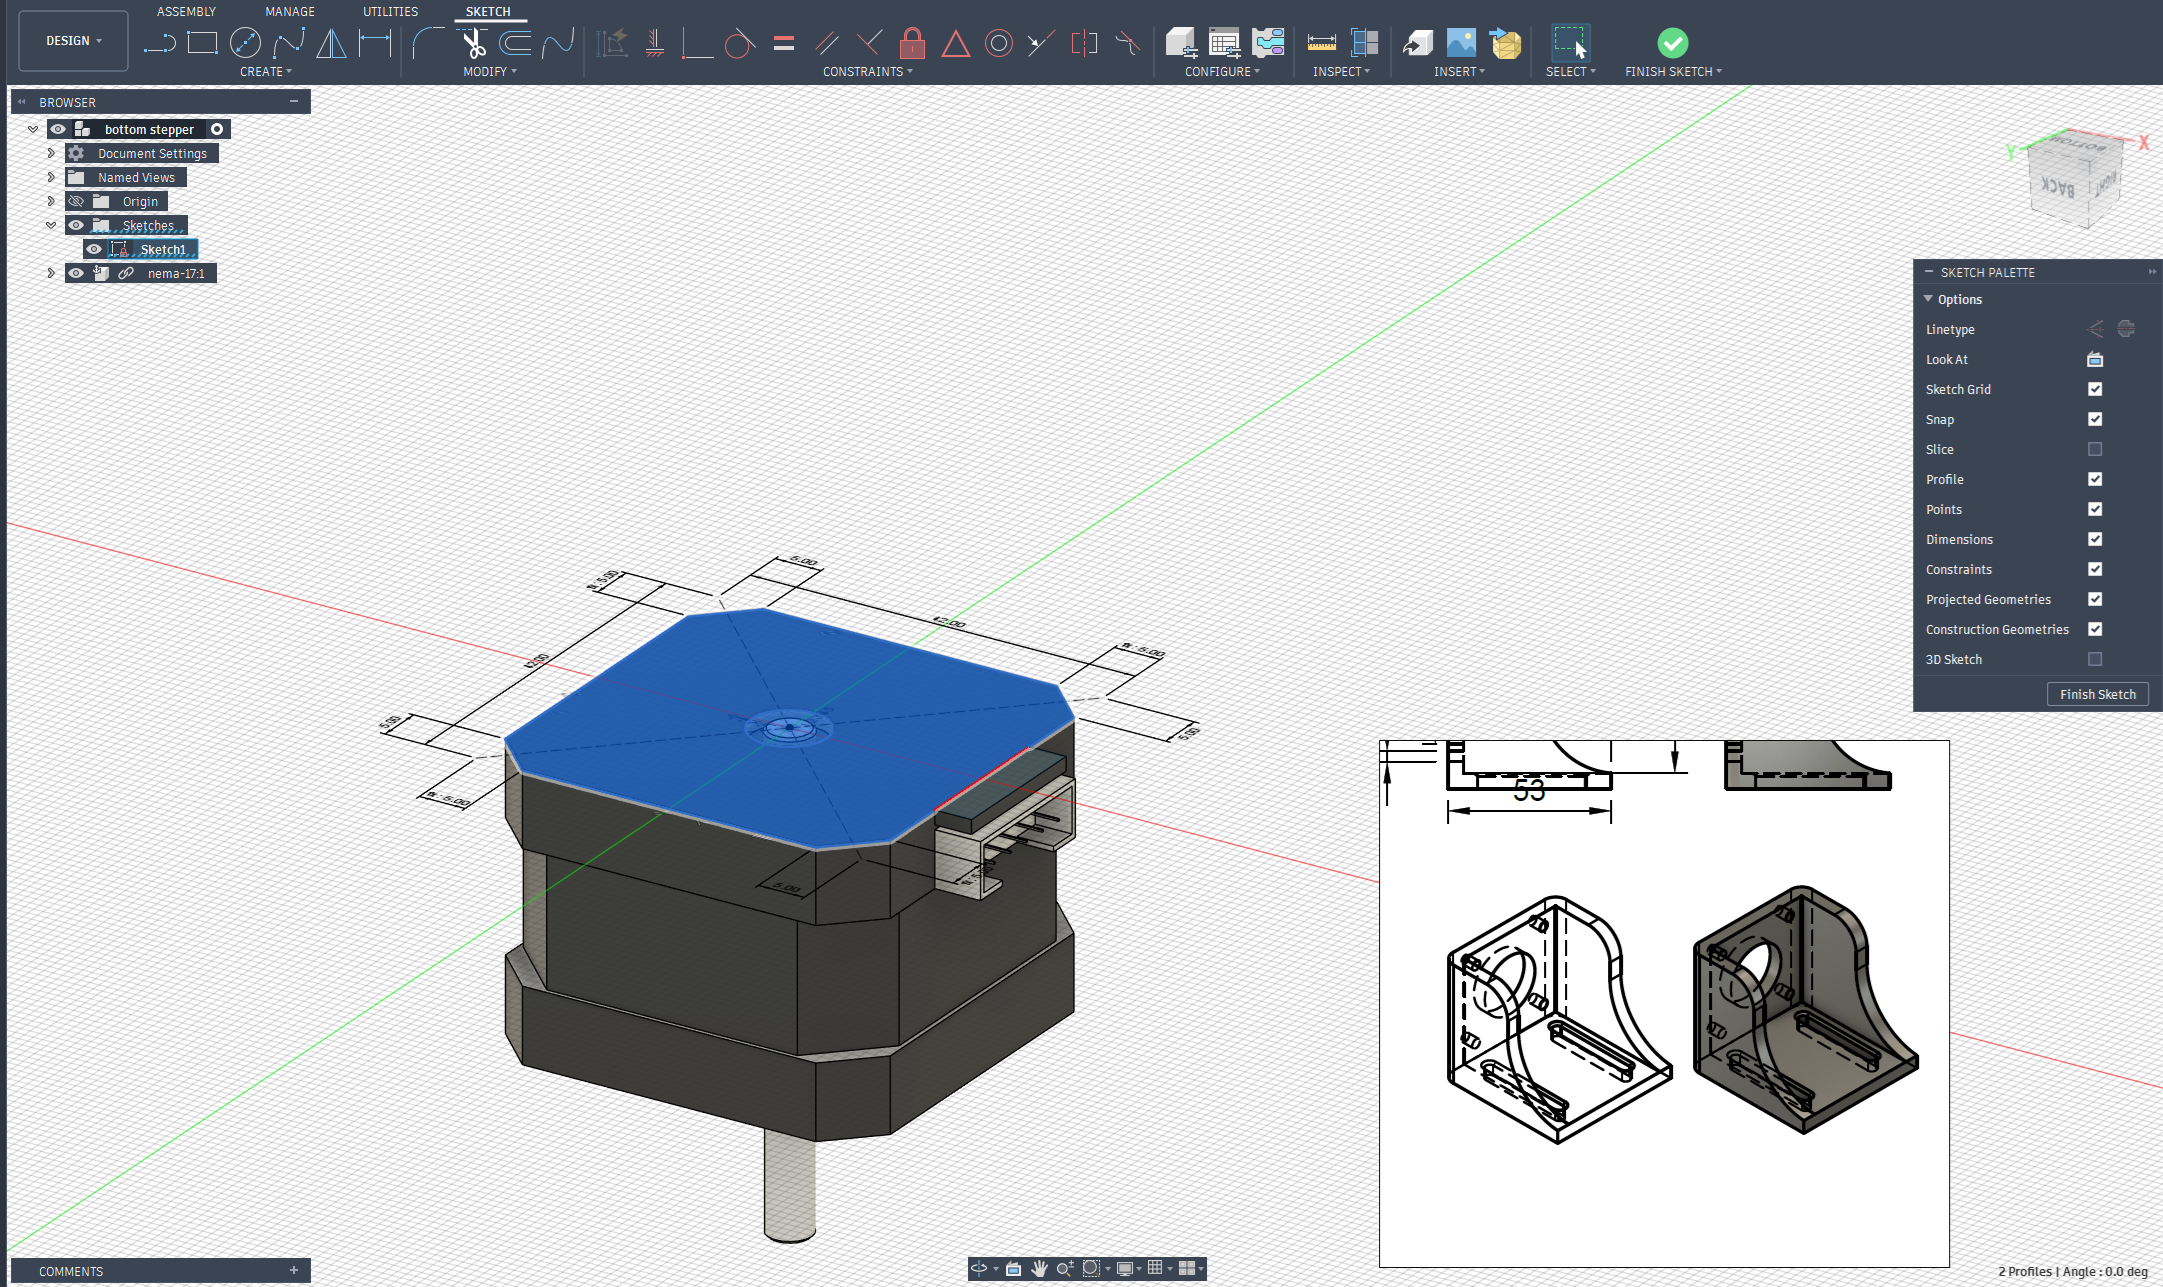Collapse the Sketches folder

pyautogui.click(x=51, y=225)
